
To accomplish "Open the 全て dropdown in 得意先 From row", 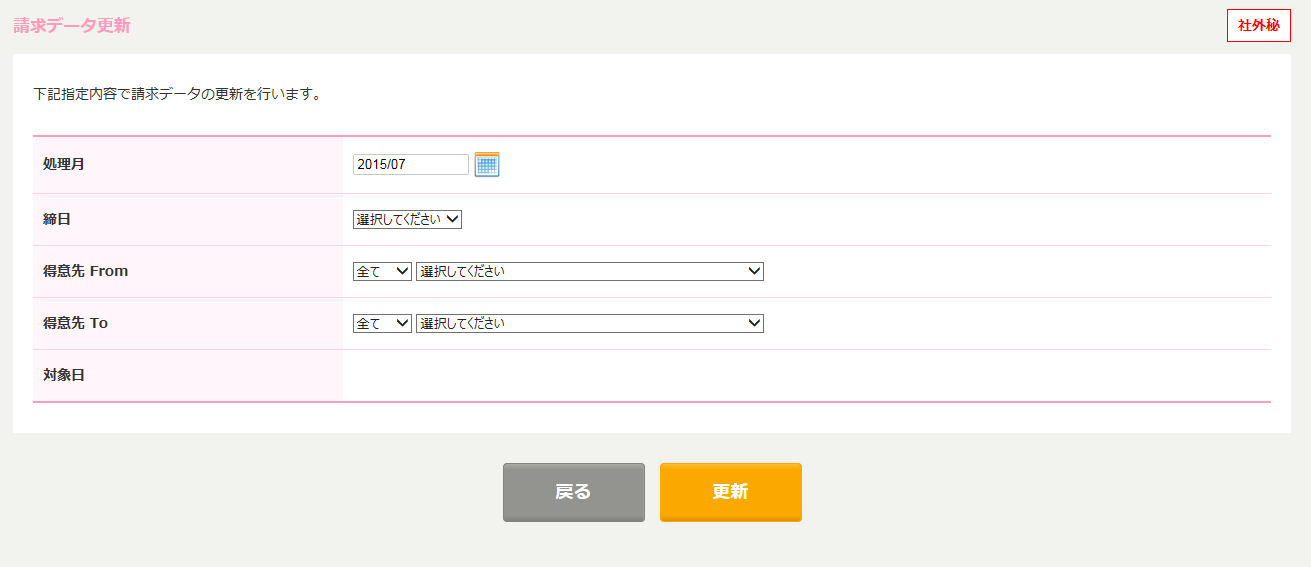I will tap(382, 271).
